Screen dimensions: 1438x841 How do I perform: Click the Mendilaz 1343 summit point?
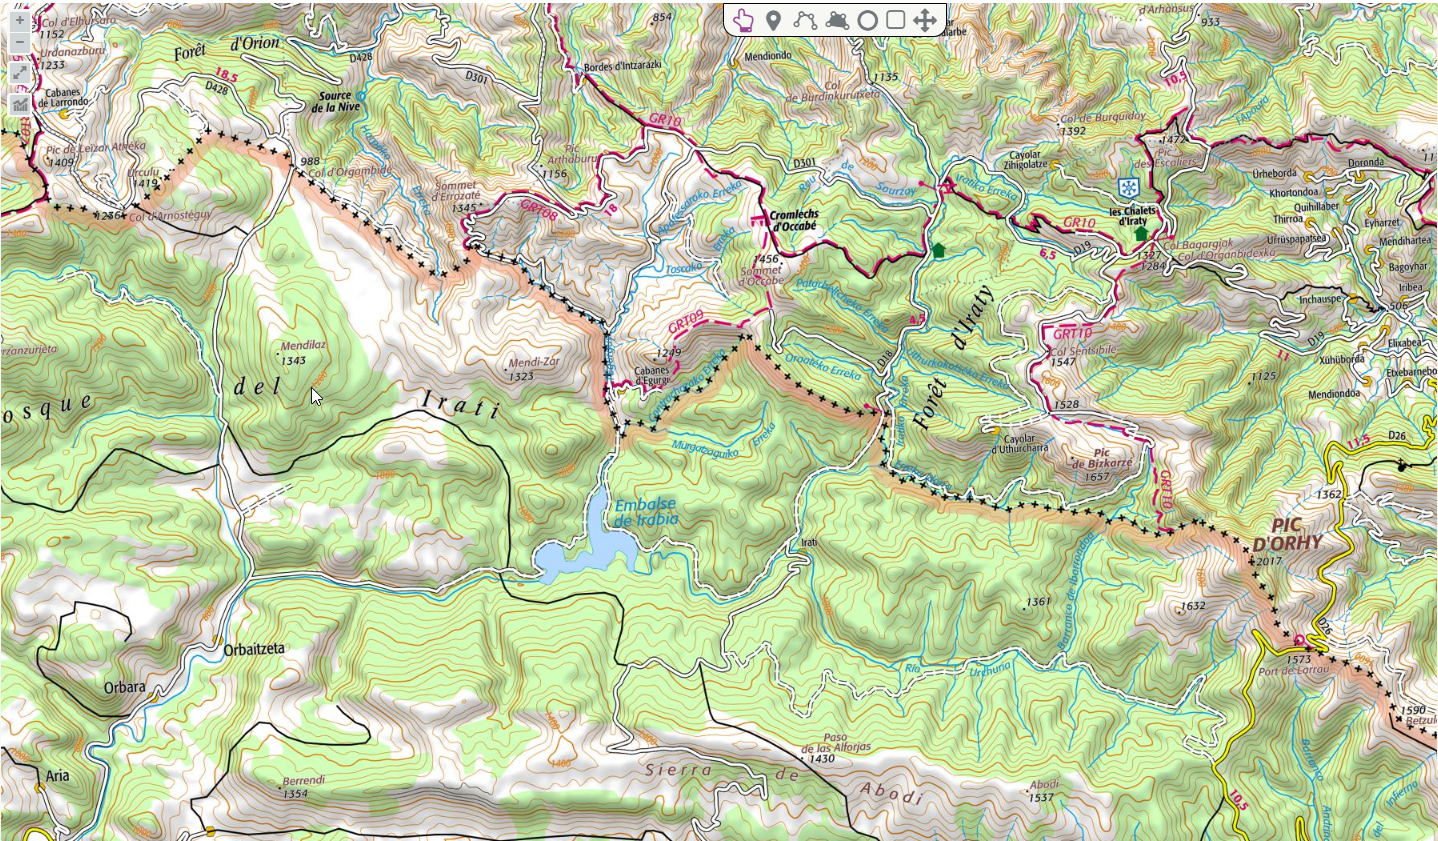click(281, 354)
